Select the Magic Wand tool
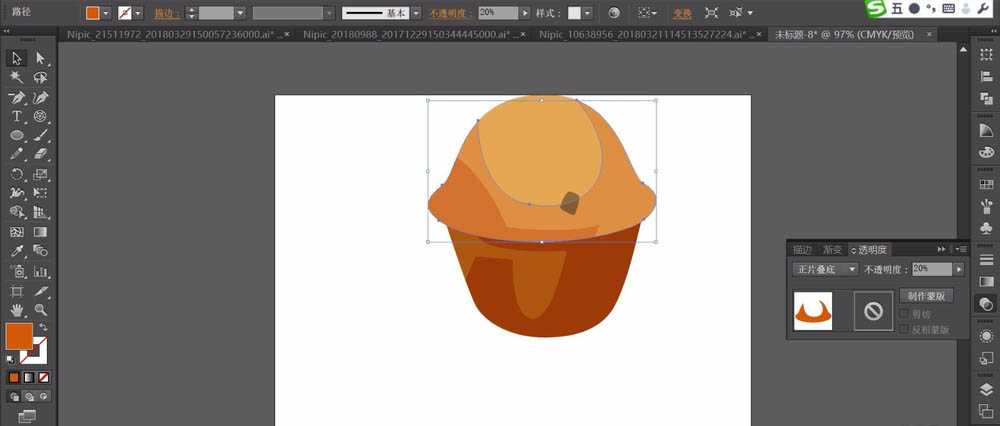Image resolution: width=1000 pixels, height=426 pixels. pos(17,77)
